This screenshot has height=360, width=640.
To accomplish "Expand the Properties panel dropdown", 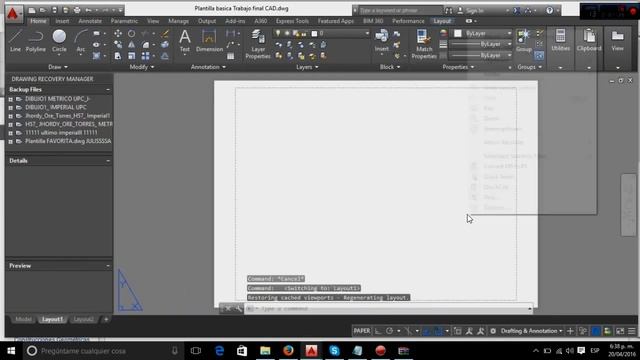I will pos(458,67).
